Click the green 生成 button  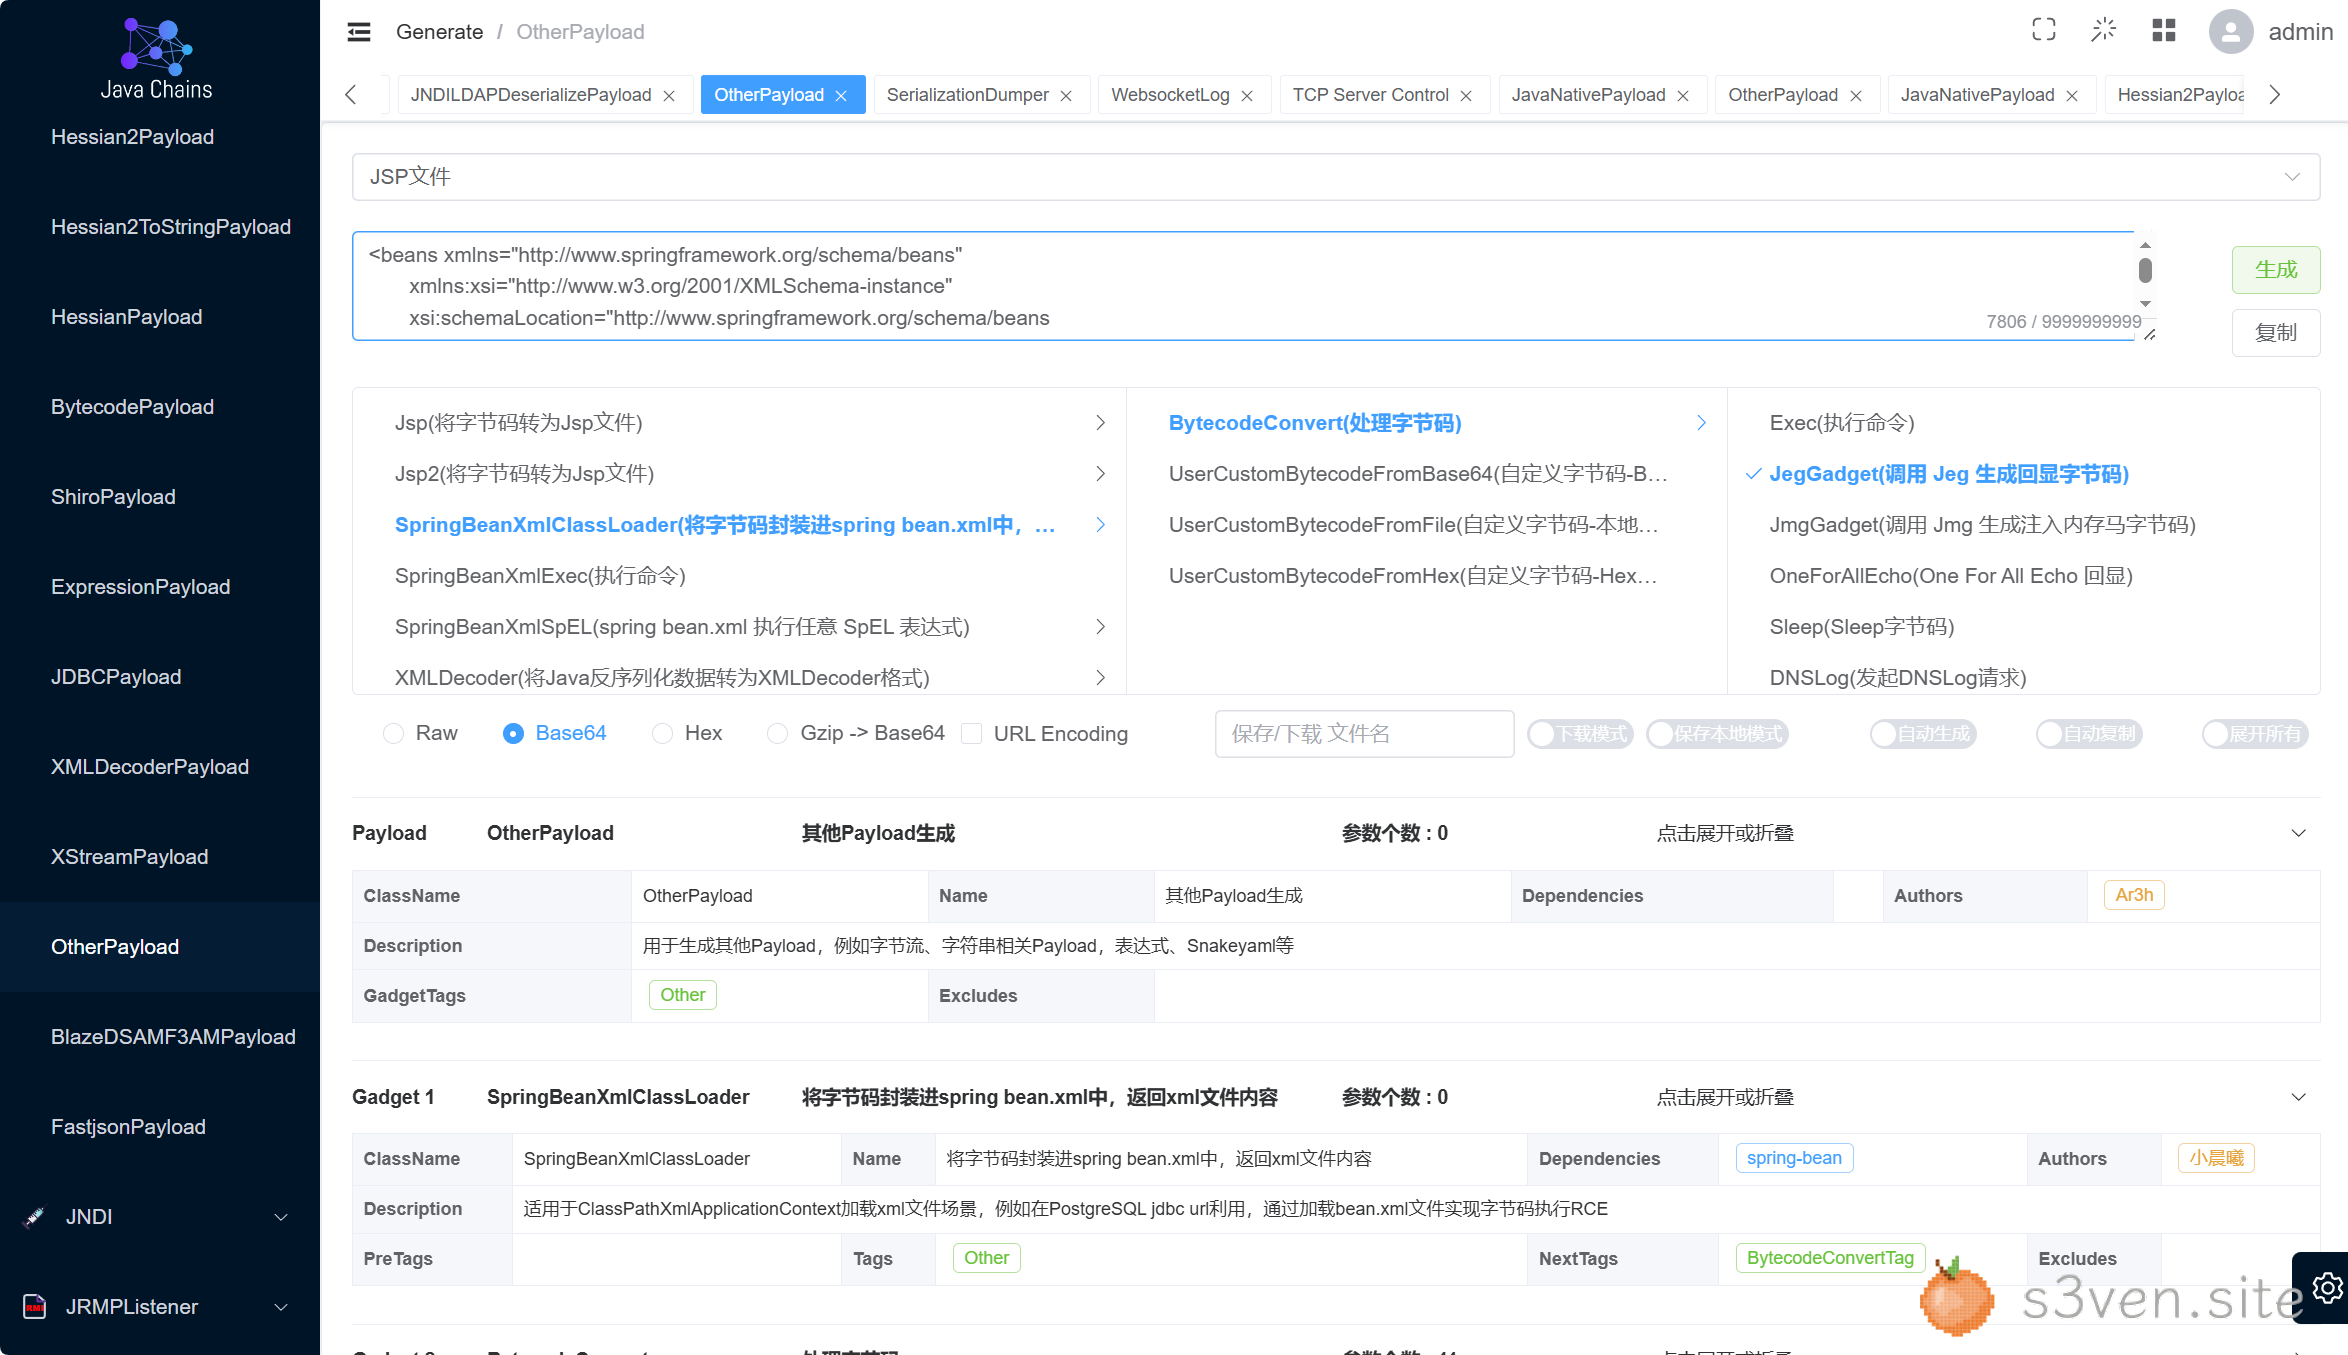tap(2275, 270)
